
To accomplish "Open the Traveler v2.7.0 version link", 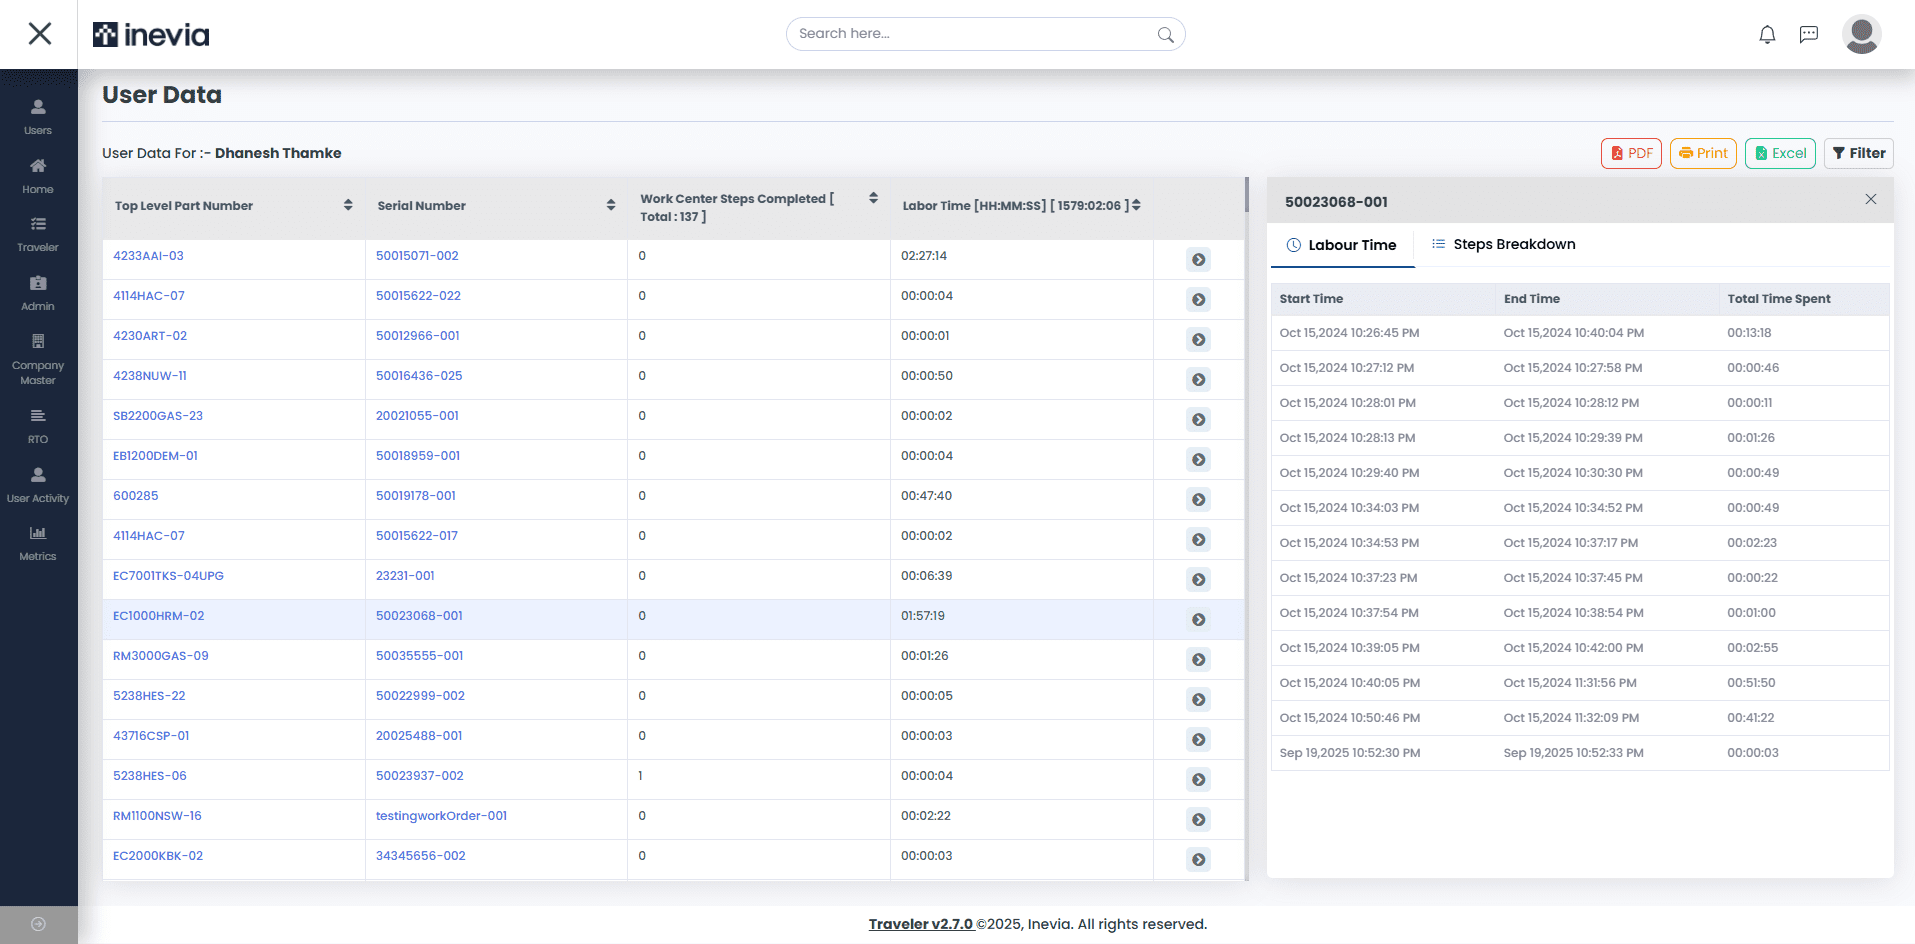I will pos(921,923).
